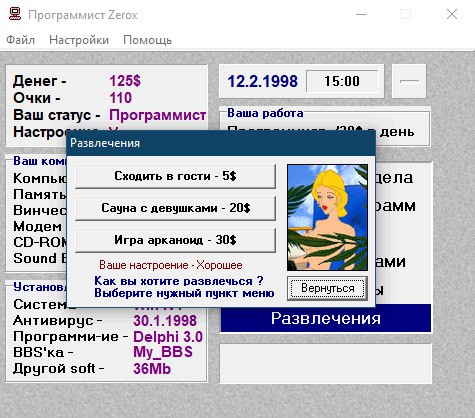Screen dimensions: 475x418
Task: Click the Выберите нужный пункт меню text
Action: [x=184, y=293]
